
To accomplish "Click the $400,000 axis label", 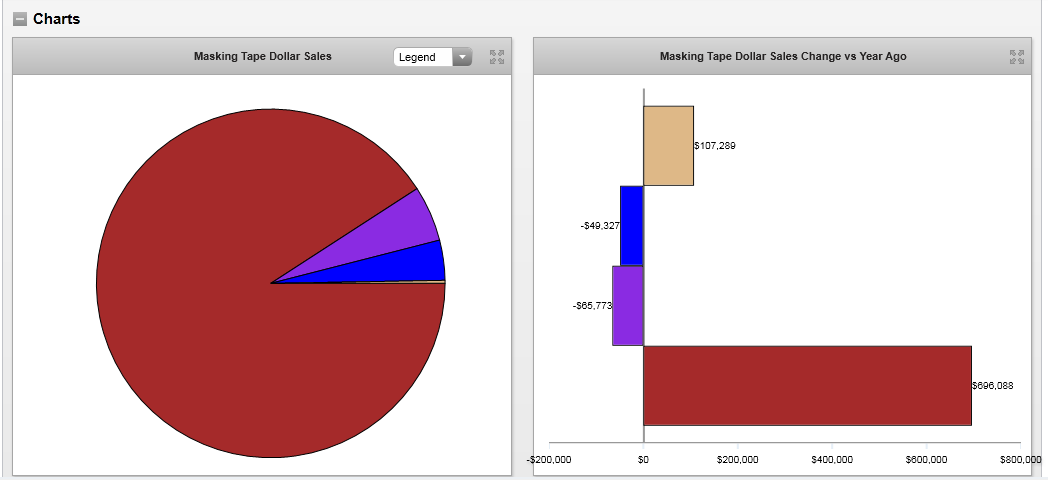I will 832,460.
